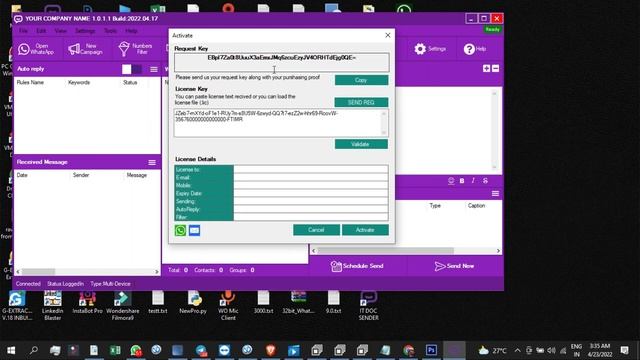640x360 pixels.
Task: Click the SEND REQ button
Action: [x=361, y=102]
